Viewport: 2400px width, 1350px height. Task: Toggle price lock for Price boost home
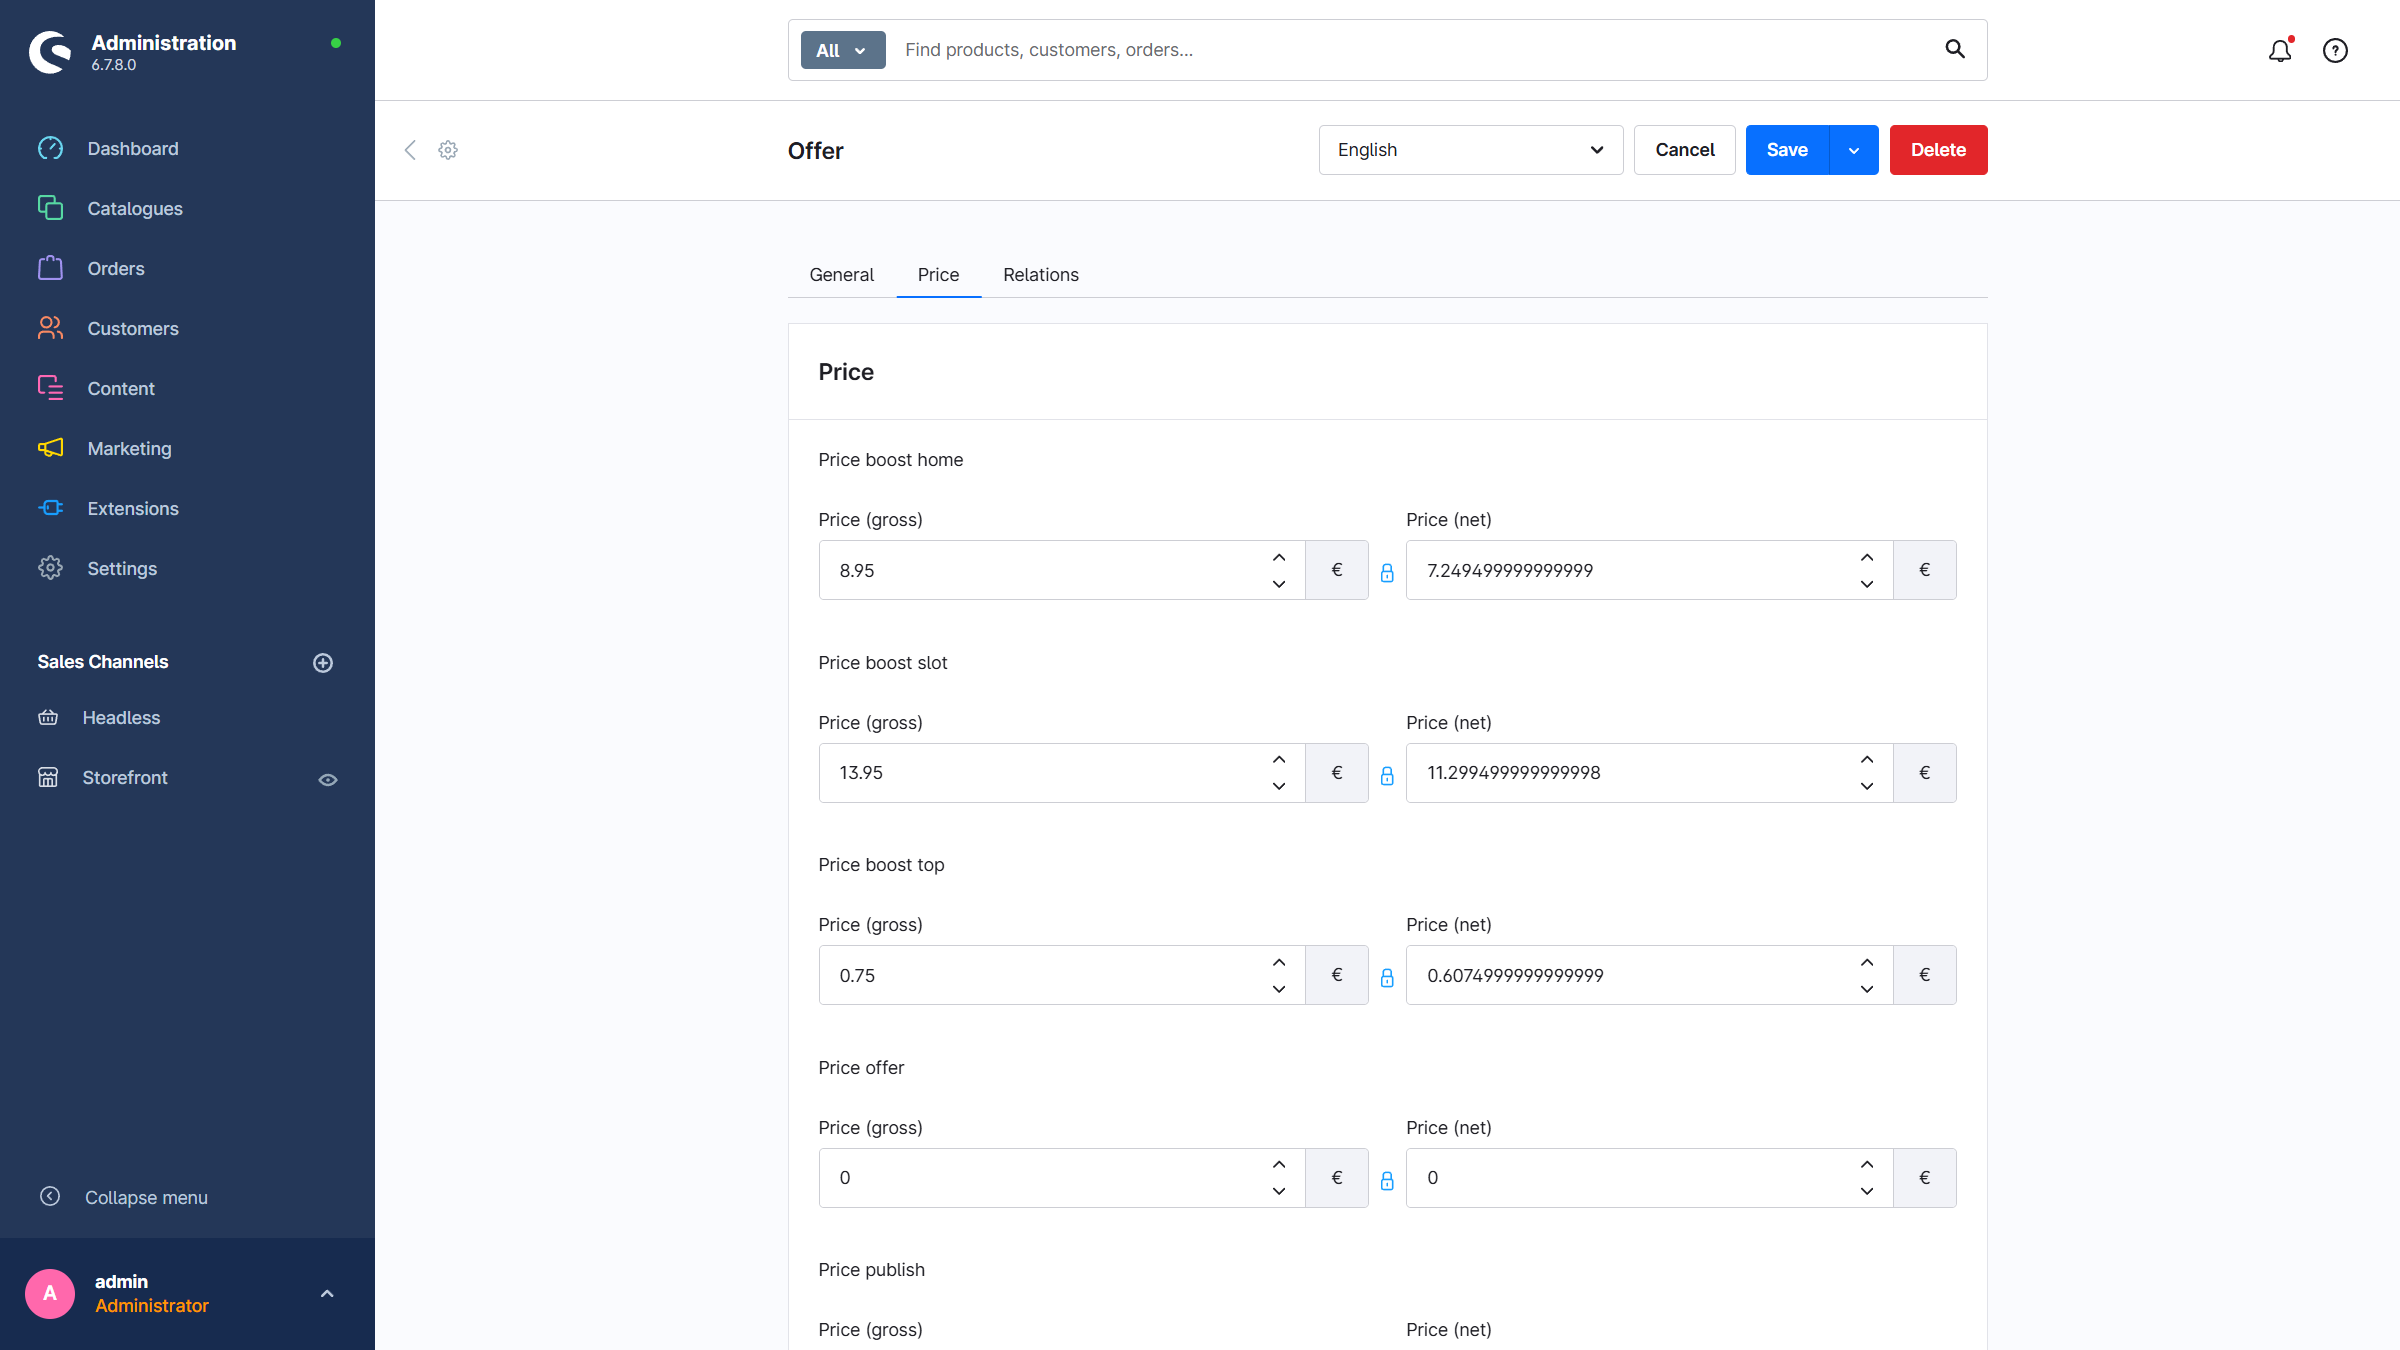coord(1387,572)
